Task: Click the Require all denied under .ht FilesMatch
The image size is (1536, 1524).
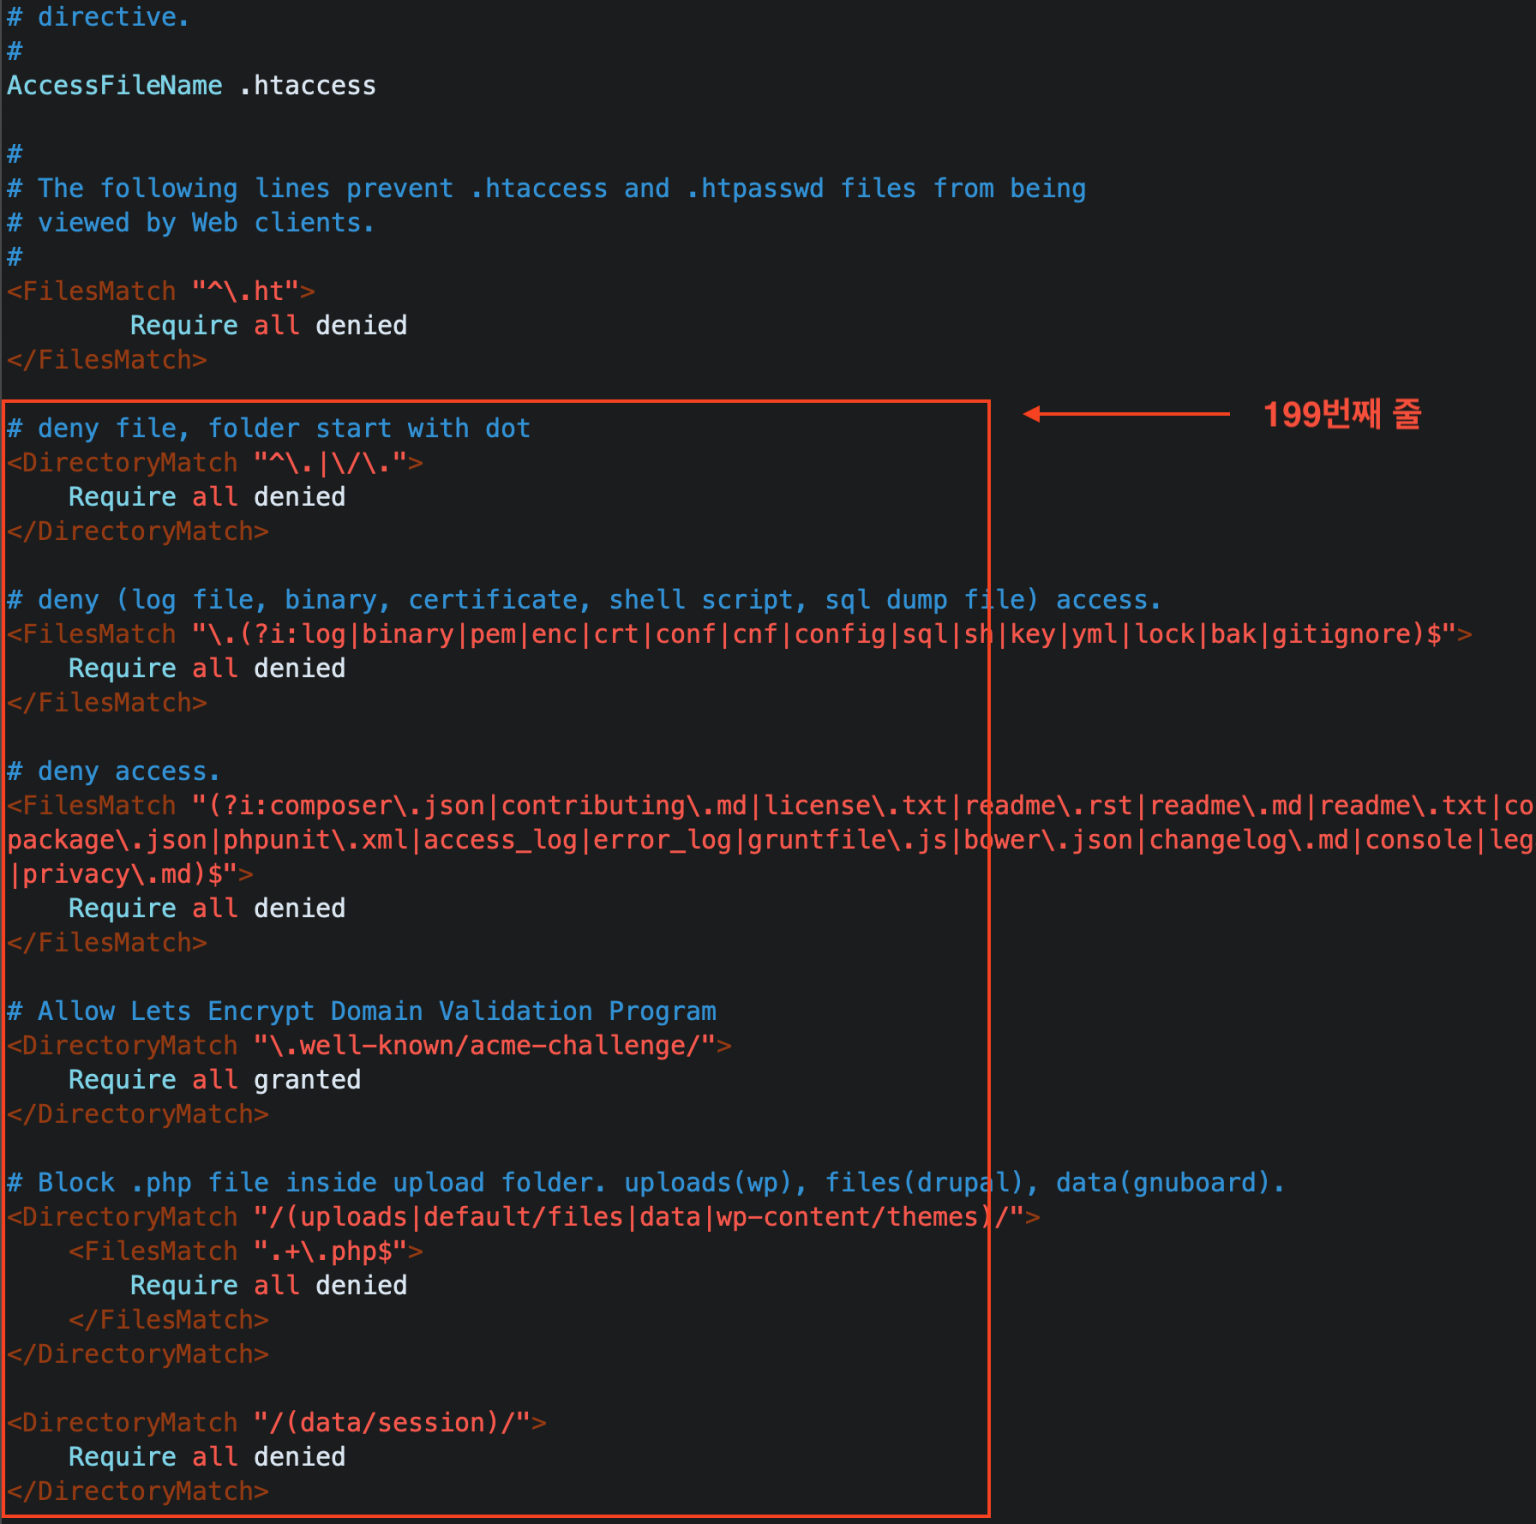Action: (267, 324)
